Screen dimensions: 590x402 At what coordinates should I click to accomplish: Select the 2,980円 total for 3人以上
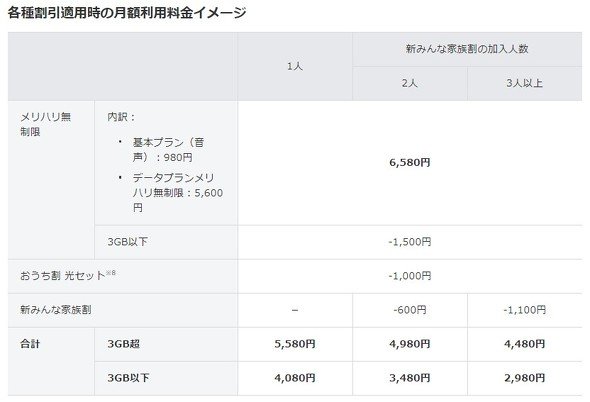pos(525,378)
